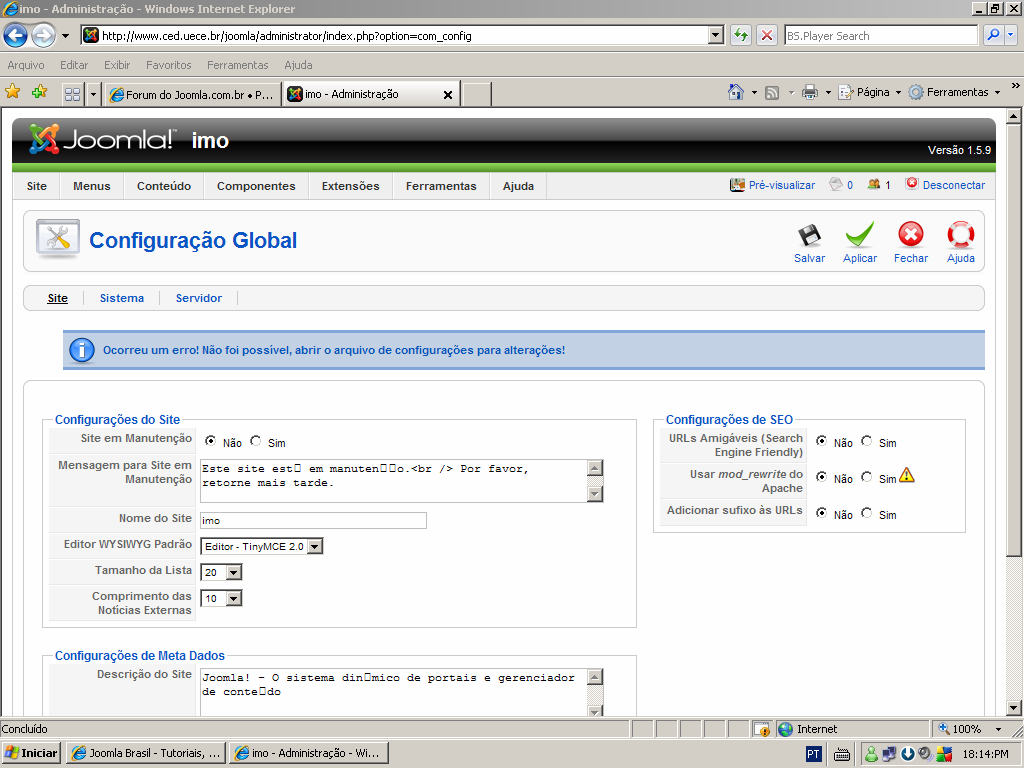Select Não for URLs Amigáveis
This screenshot has height=768, width=1024.
(x=822, y=441)
